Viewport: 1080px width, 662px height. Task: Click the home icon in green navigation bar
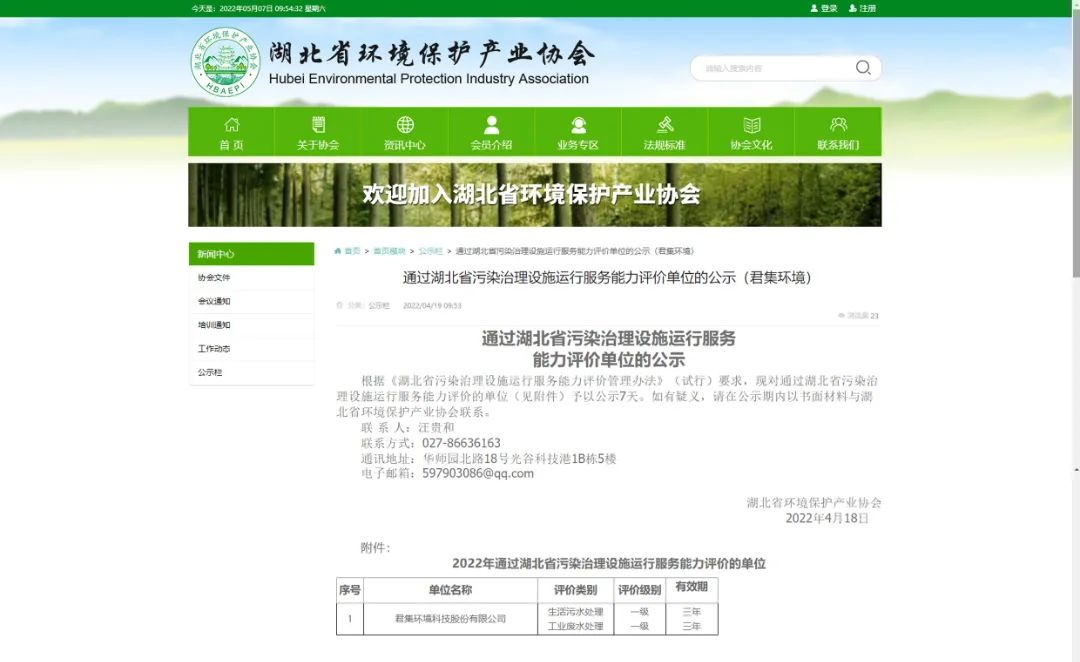pos(232,125)
